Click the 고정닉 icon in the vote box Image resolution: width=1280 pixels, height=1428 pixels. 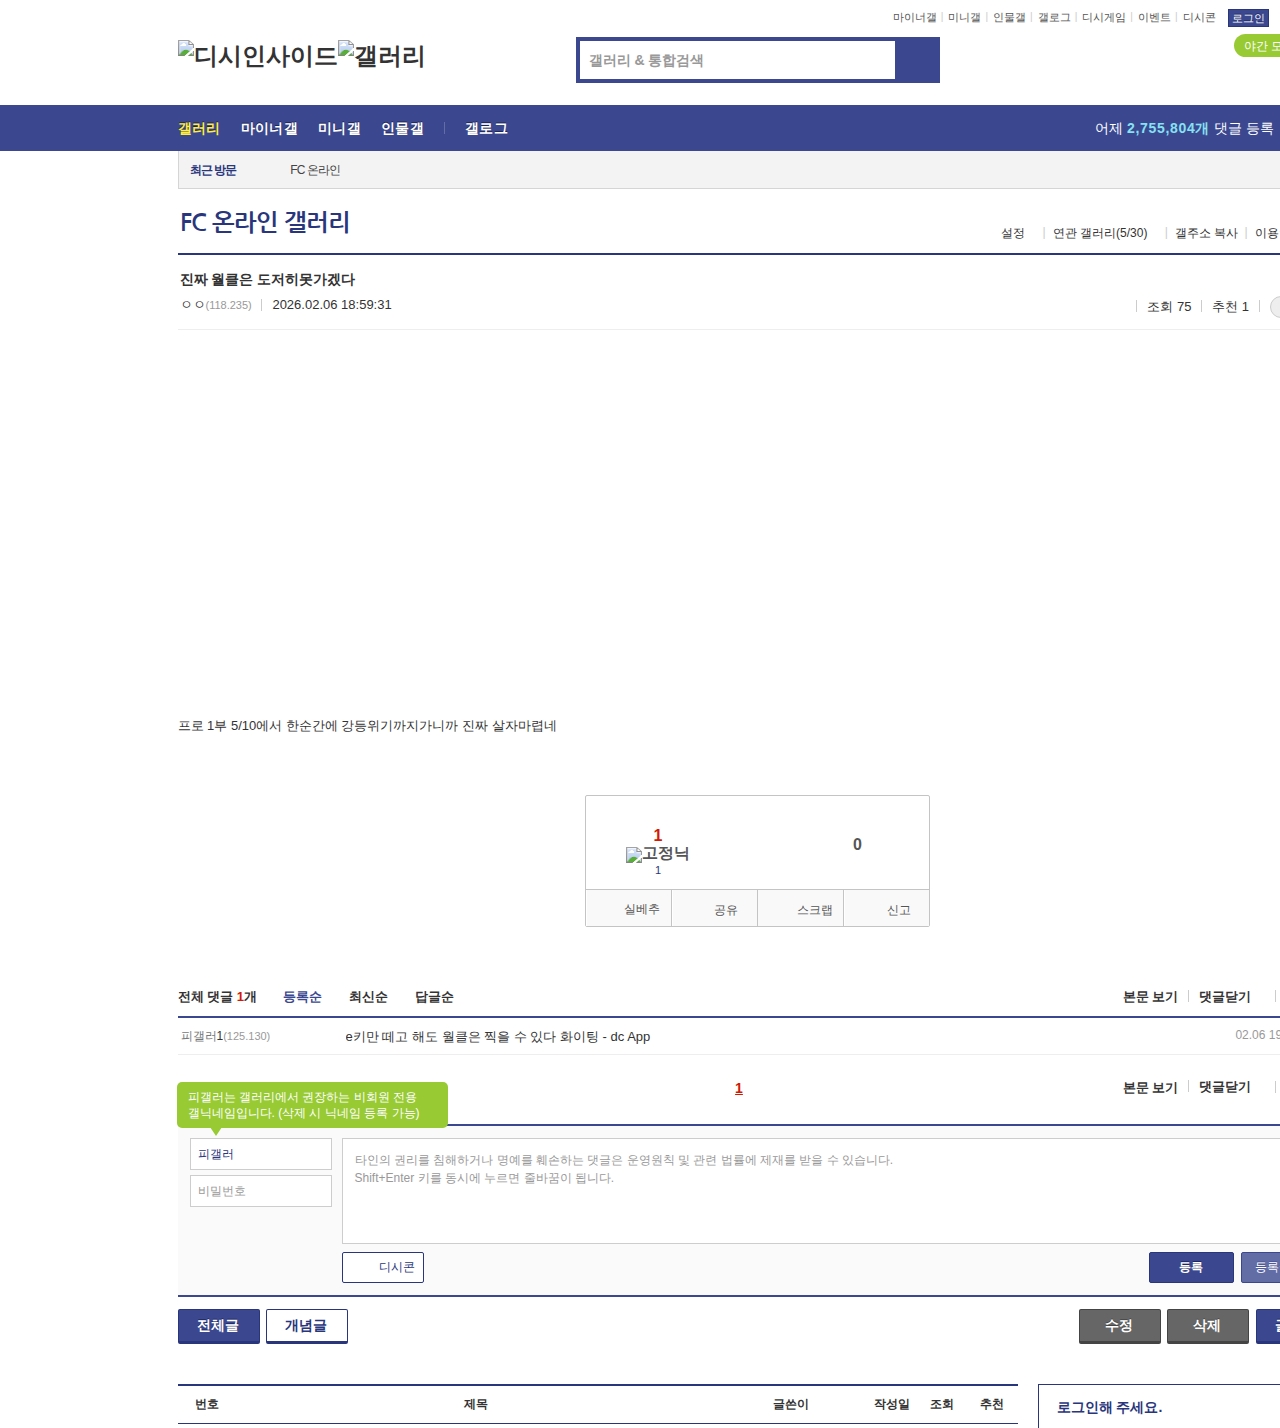pyautogui.click(x=657, y=854)
